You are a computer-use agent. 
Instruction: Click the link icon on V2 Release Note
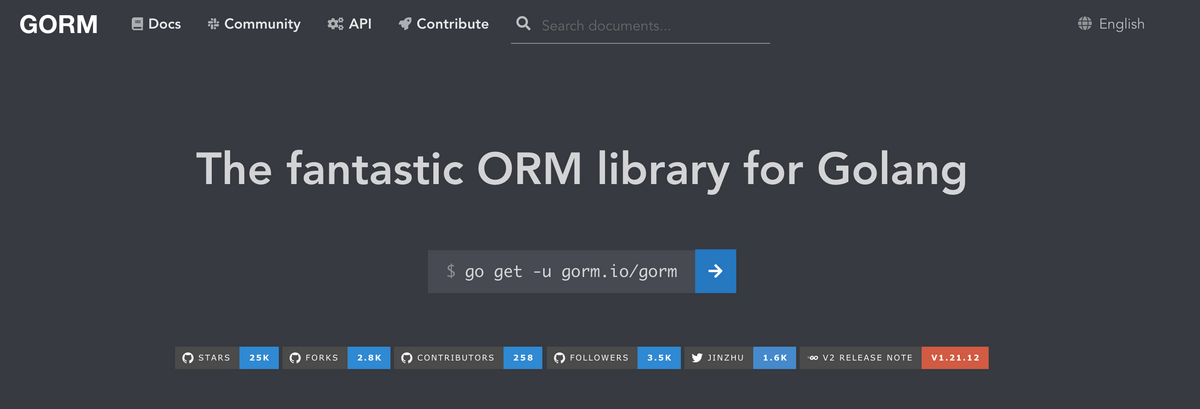coord(813,358)
